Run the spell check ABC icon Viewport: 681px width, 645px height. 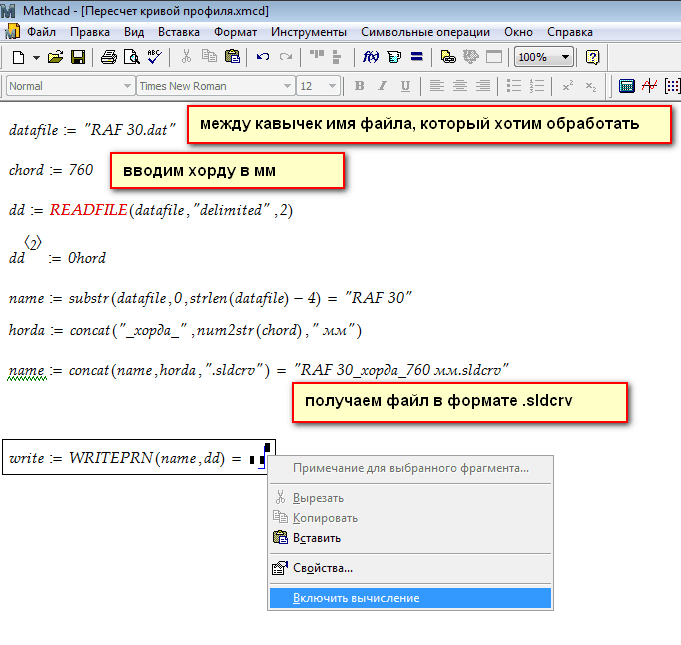coord(154,57)
